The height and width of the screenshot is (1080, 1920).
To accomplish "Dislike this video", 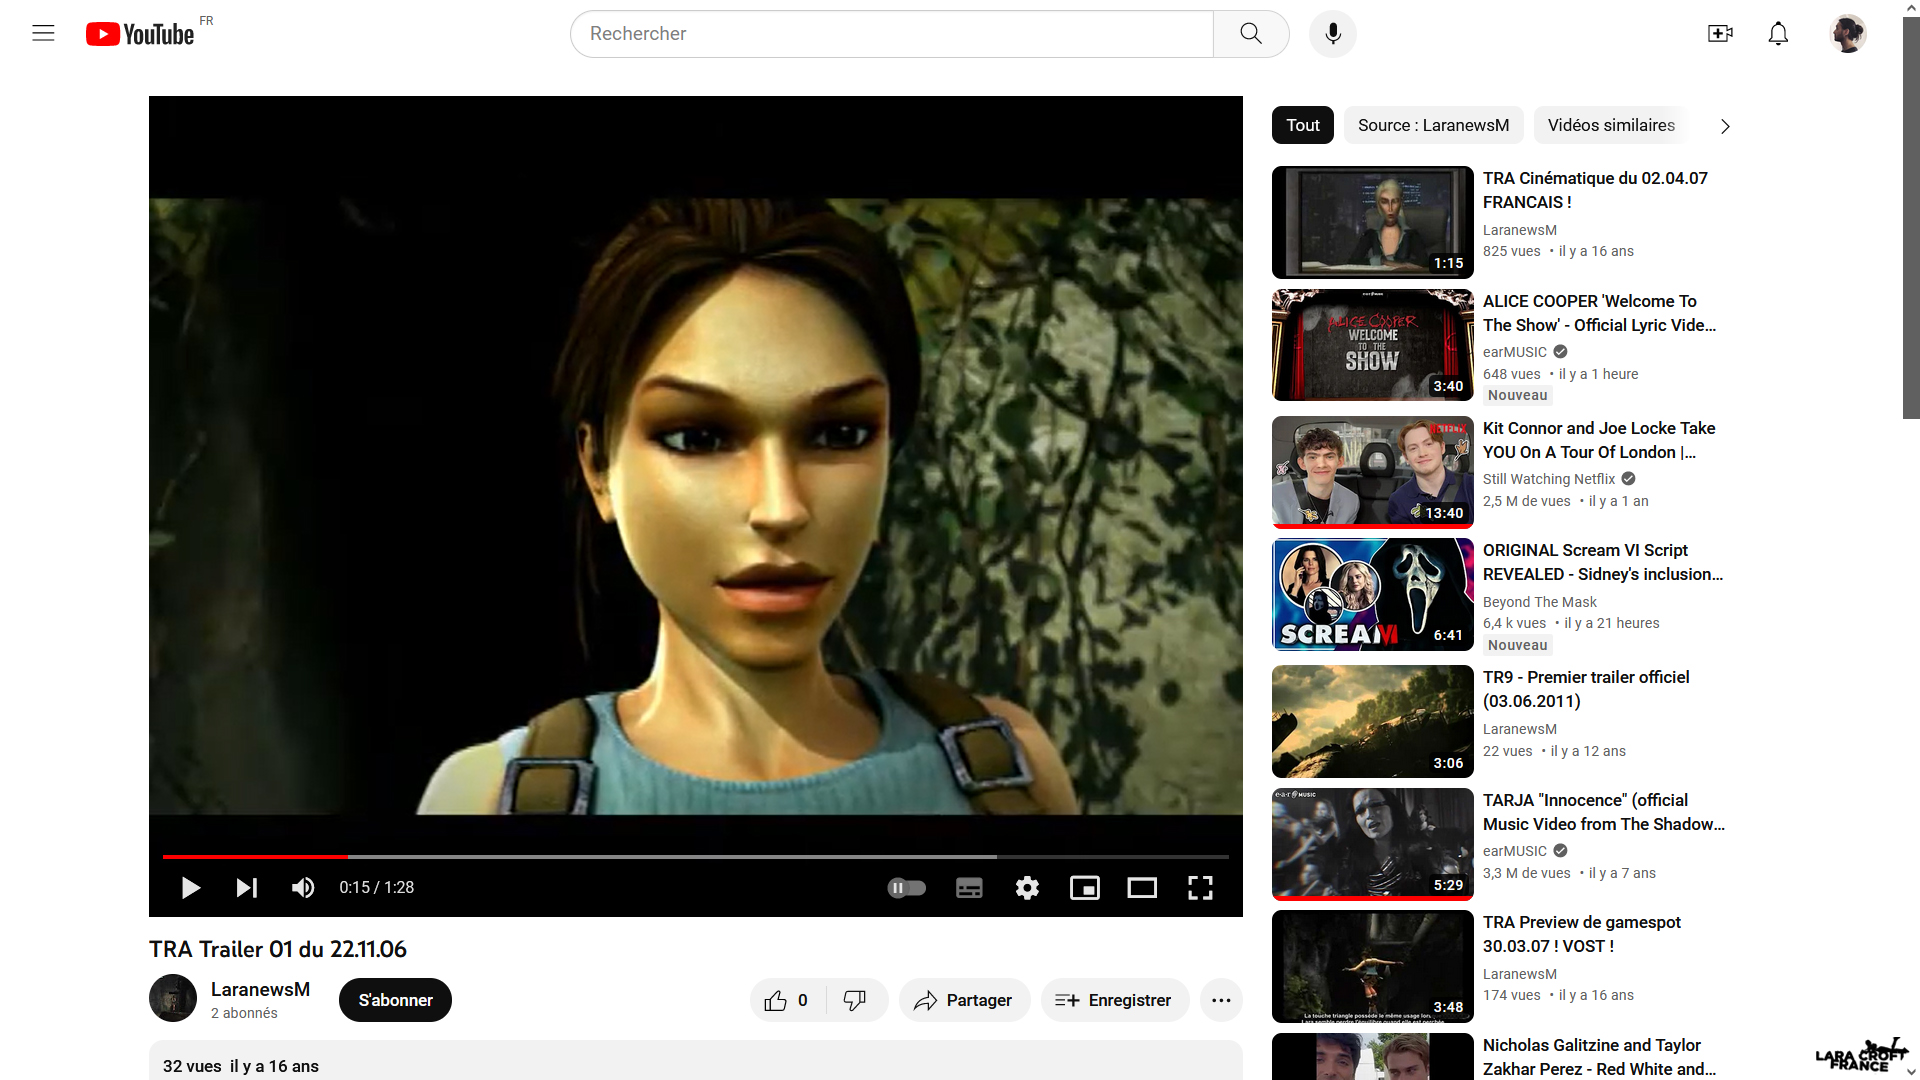I will point(855,1000).
